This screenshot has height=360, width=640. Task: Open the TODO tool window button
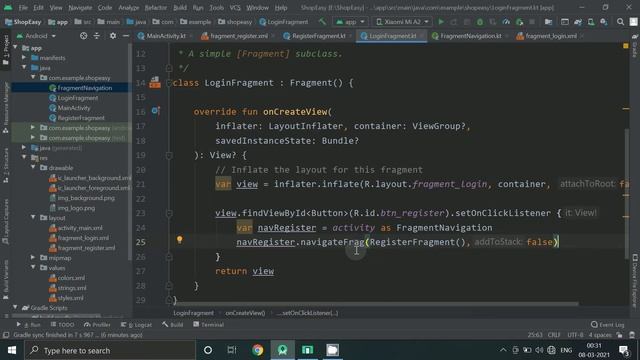point(62,324)
